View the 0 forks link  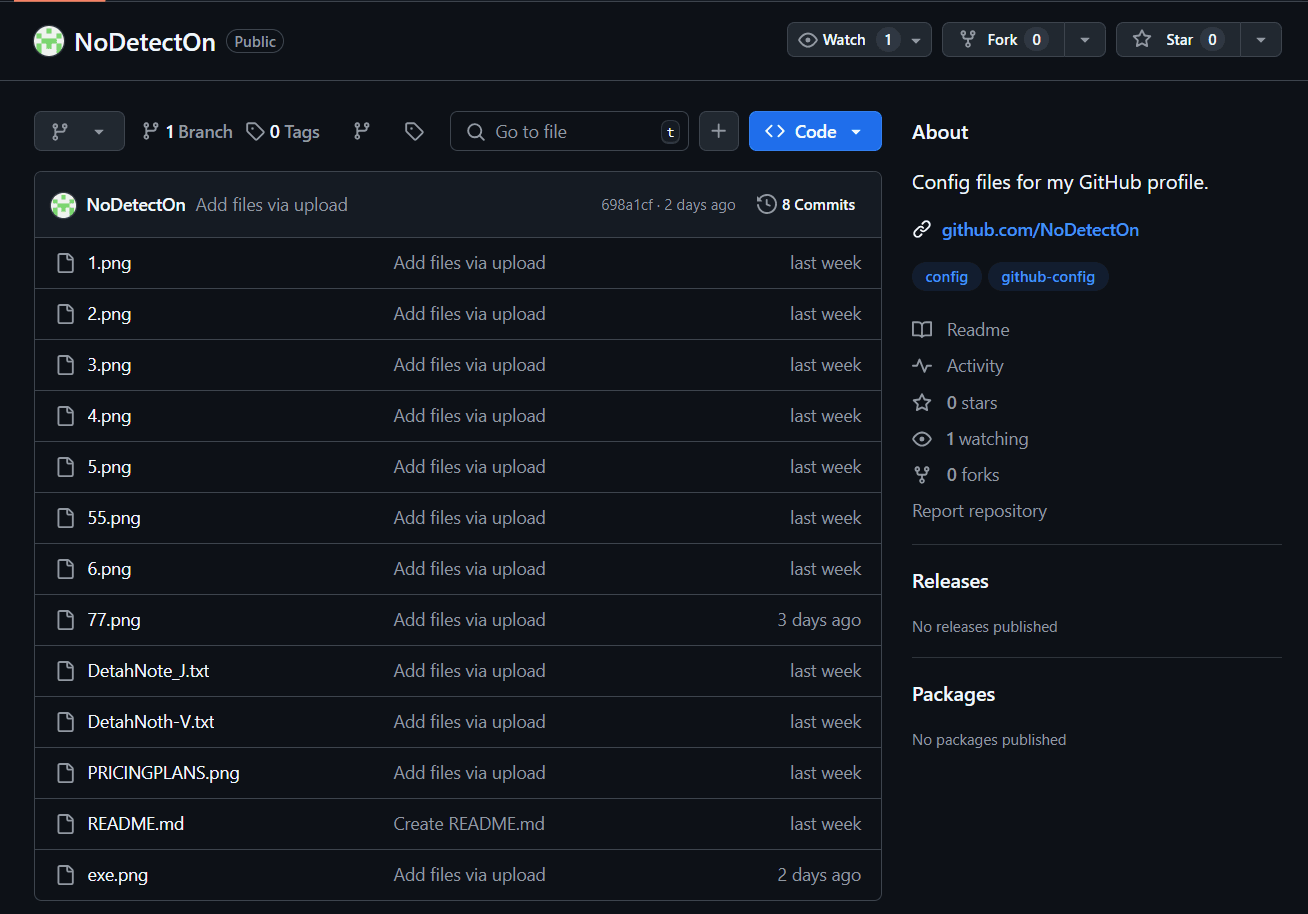973,475
